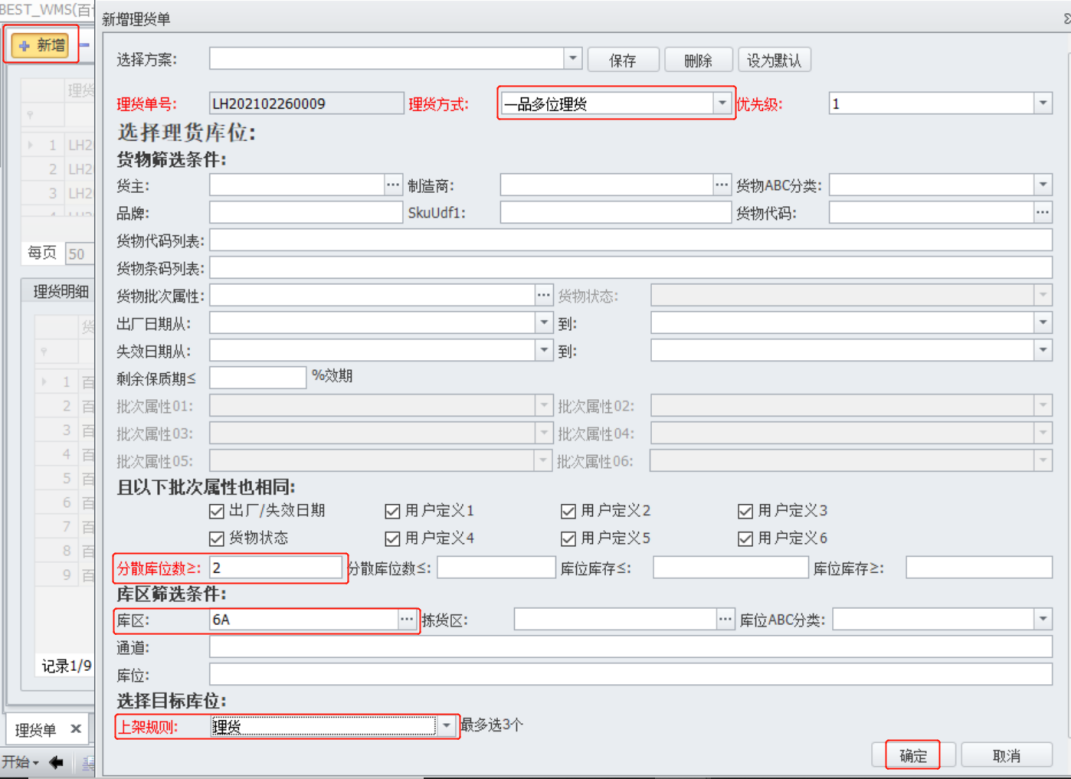
Task: Switch to the 理货明细 tab
Action: pyautogui.click(x=61, y=292)
